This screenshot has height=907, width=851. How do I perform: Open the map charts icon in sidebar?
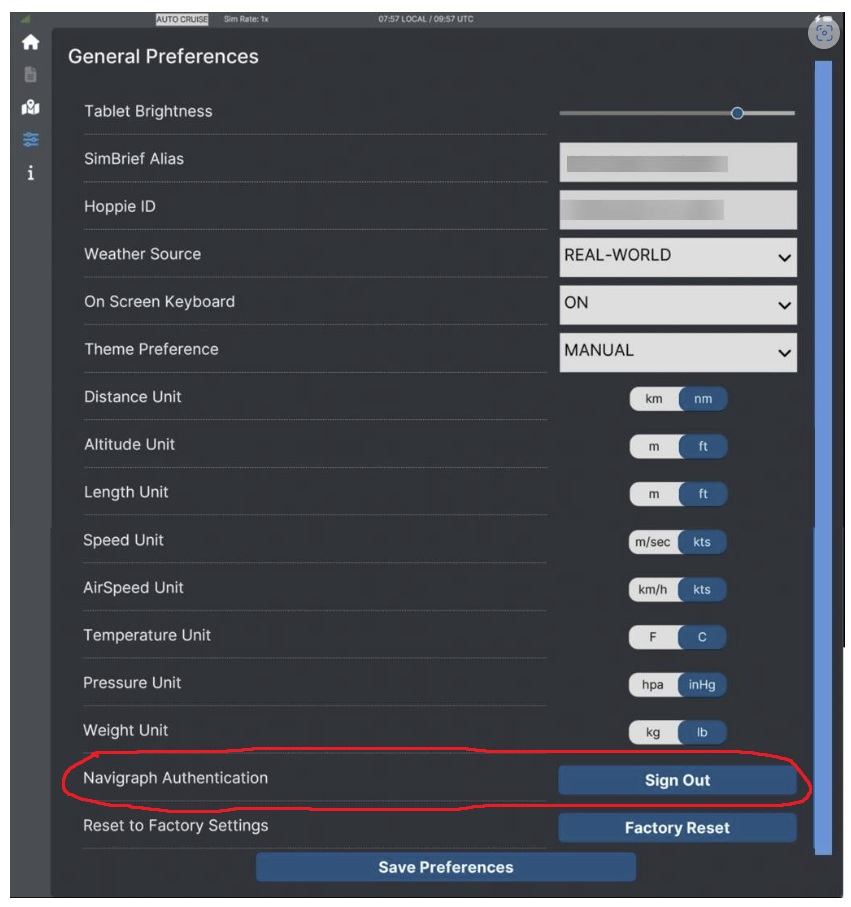coord(30,107)
